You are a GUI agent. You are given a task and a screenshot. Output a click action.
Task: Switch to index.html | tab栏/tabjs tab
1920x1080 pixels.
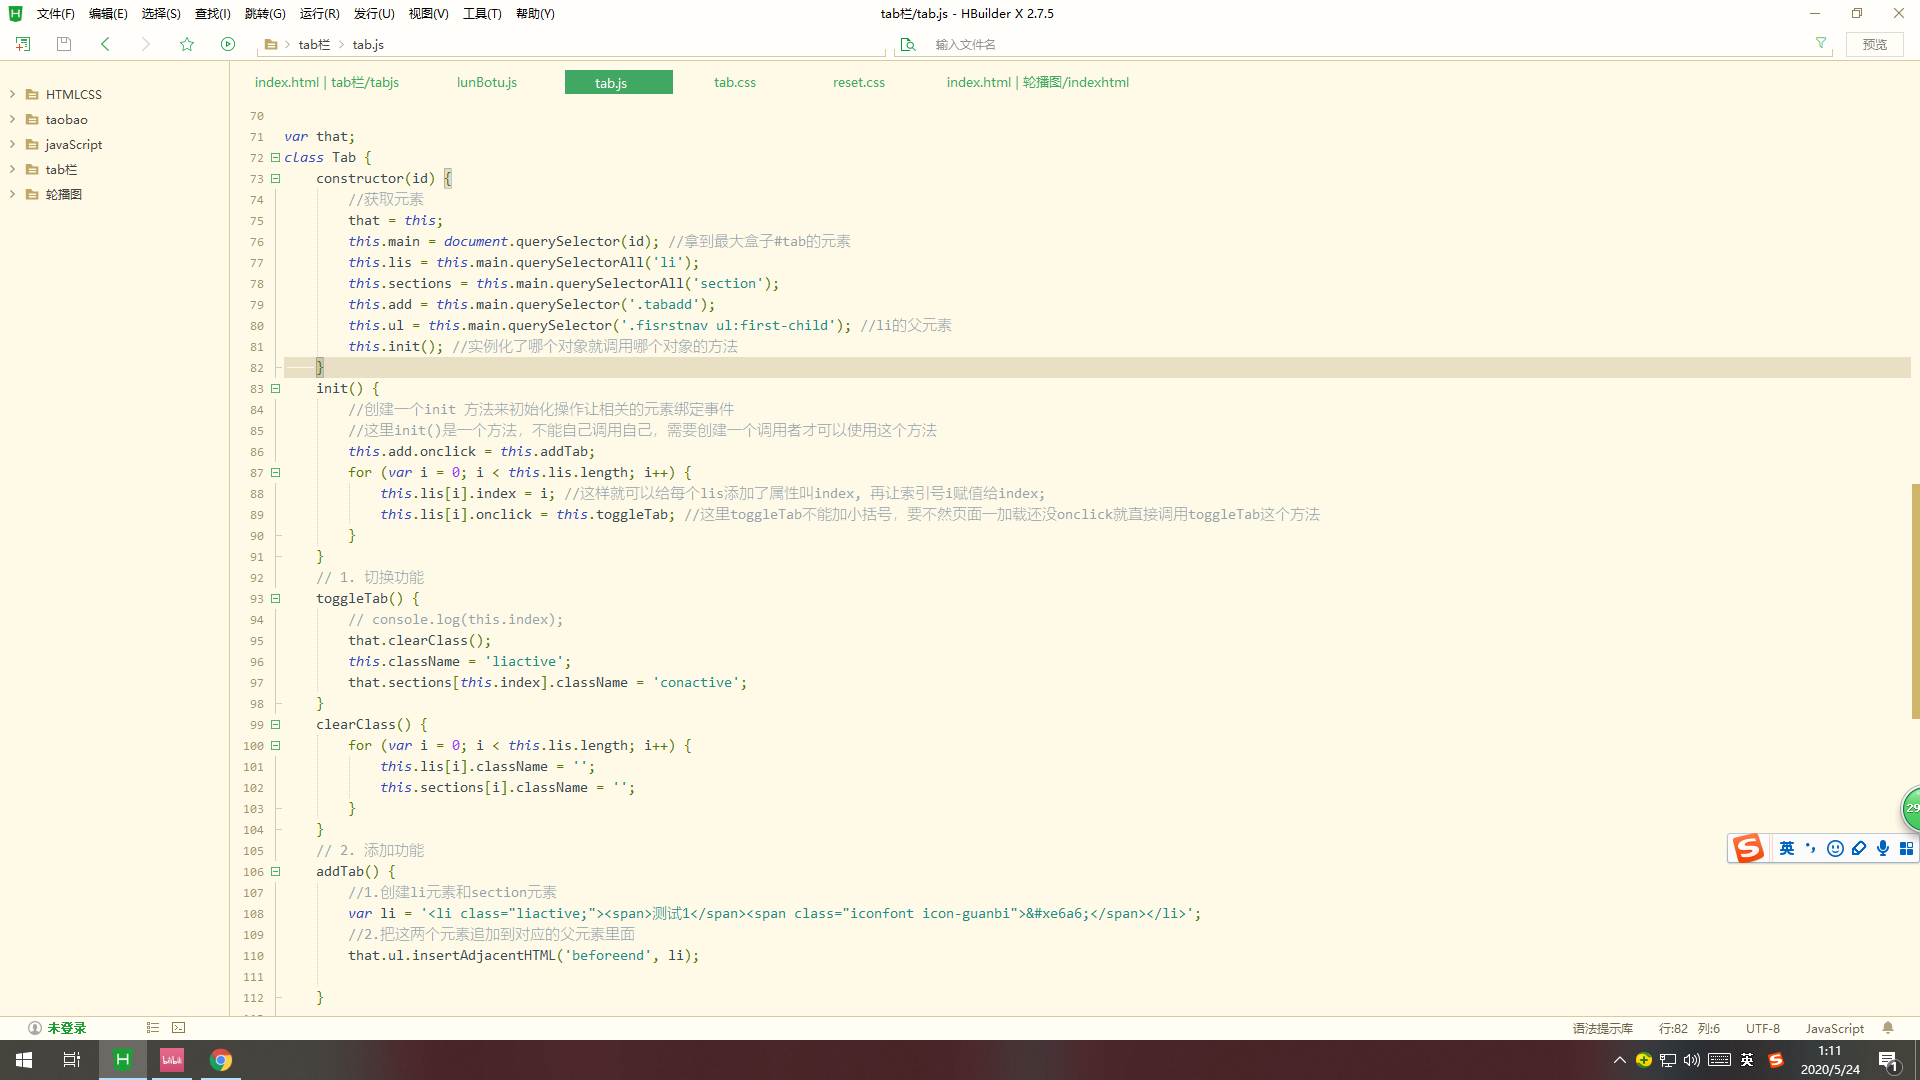(327, 82)
